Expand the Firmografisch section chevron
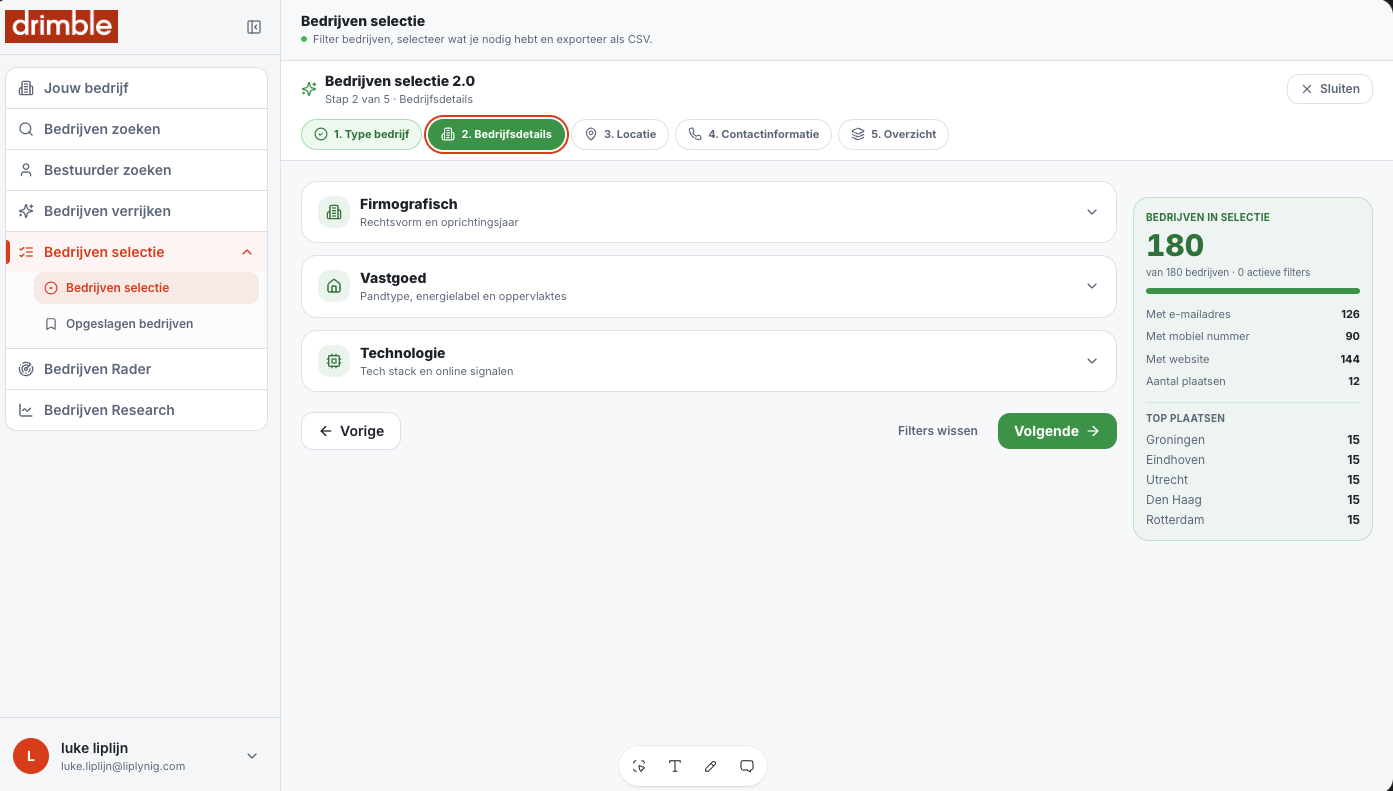This screenshot has height=791, width=1393. pyautogui.click(x=1092, y=212)
